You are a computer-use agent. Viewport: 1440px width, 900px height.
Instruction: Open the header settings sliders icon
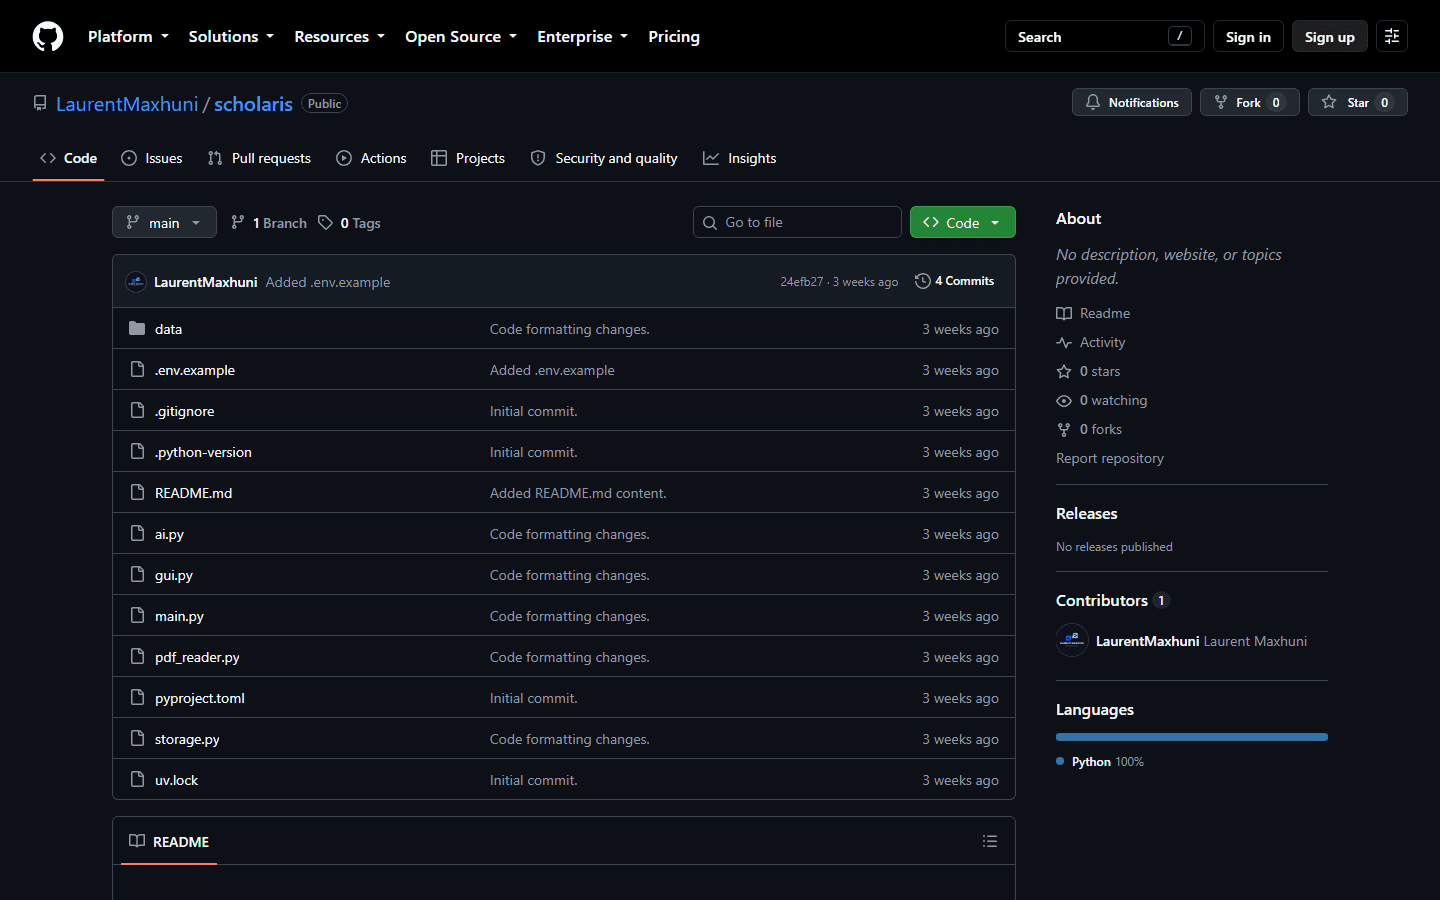point(1392,36)
